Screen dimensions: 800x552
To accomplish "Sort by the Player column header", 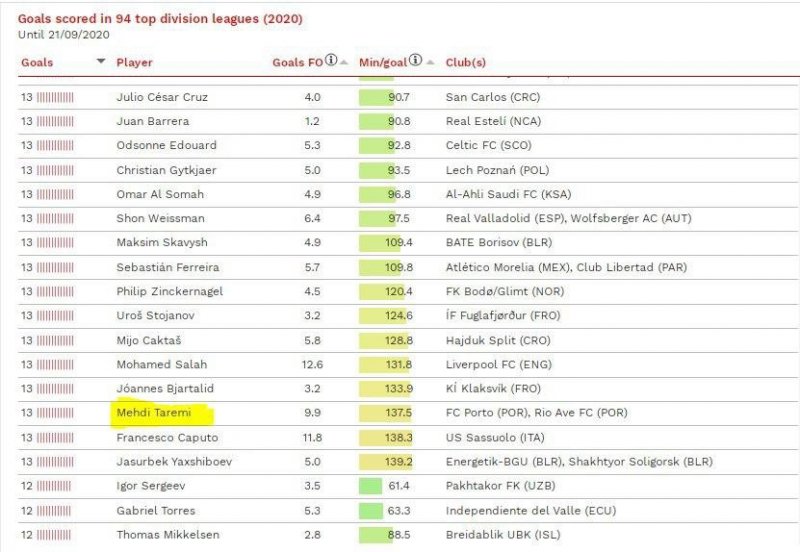I will 134,62.
